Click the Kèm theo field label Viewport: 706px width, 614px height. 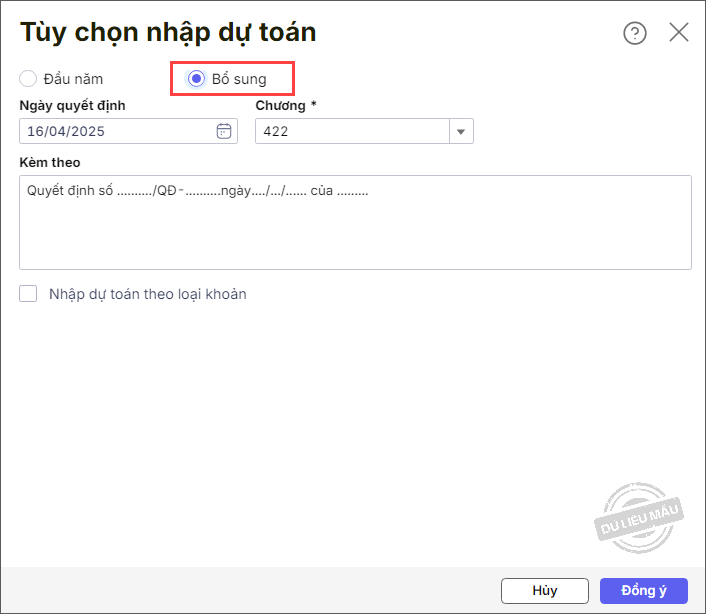50,163
